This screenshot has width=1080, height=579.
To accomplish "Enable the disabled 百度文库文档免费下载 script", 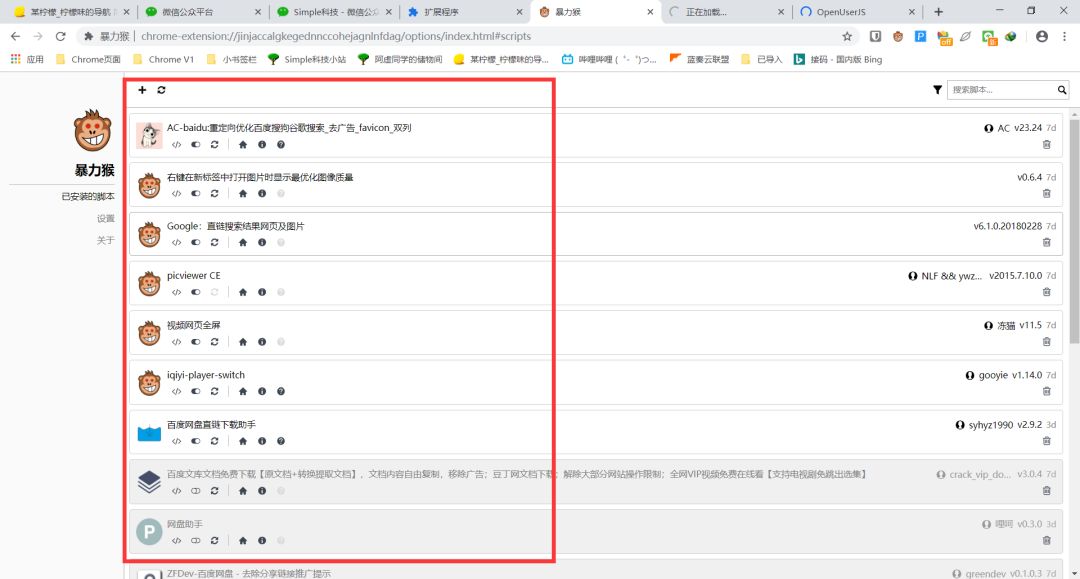I will pos(196,491).
